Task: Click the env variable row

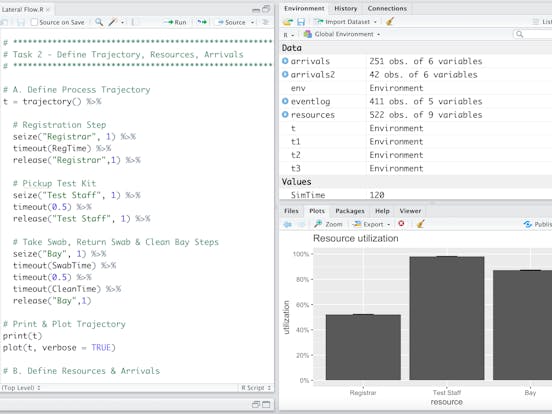Action: pos(415,88)
